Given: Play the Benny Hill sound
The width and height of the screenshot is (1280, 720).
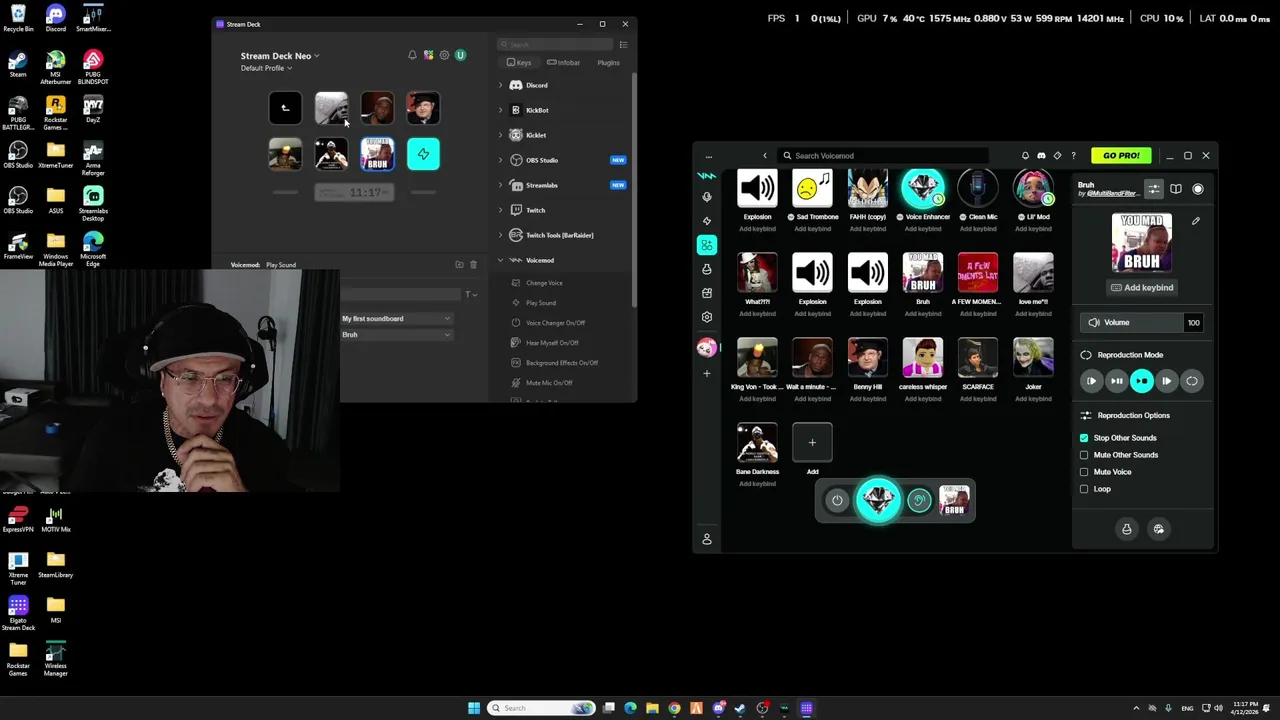Looking at the screenshot, I should 867,358.
